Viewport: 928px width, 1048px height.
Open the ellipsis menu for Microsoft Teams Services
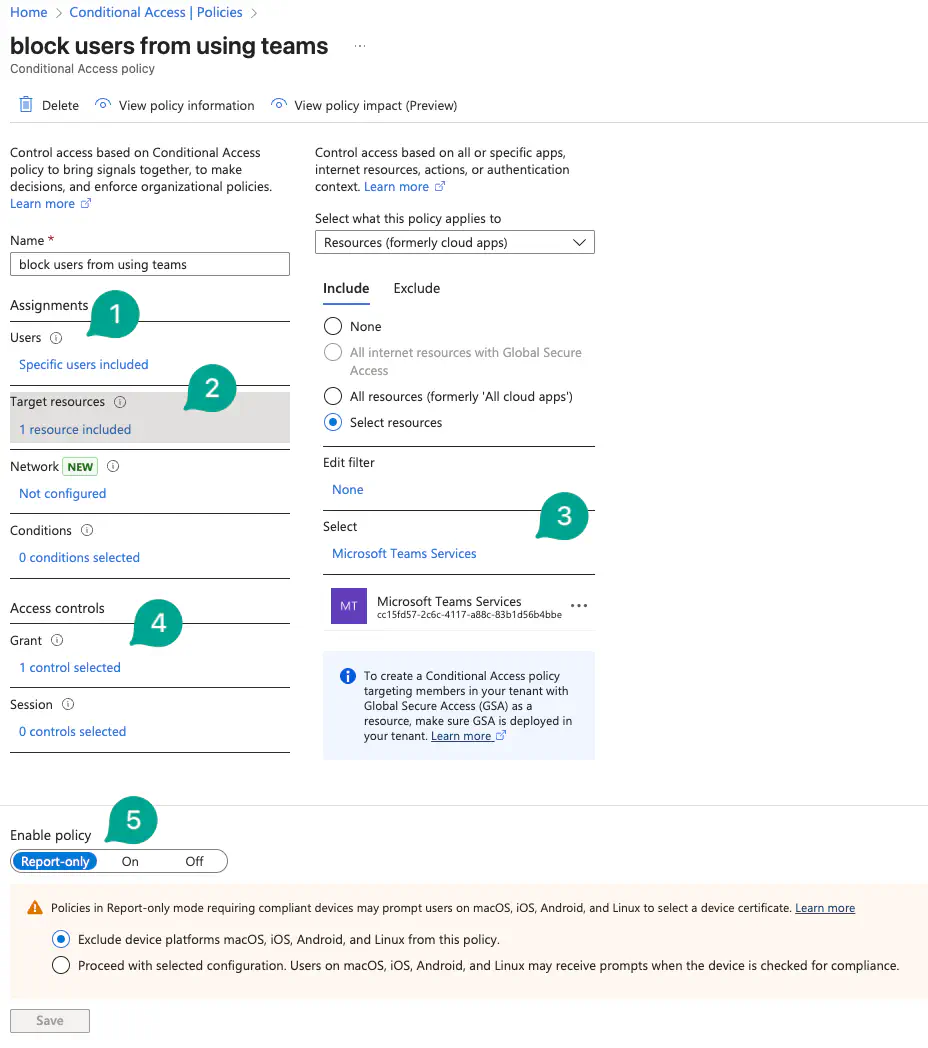pos(578,606)
